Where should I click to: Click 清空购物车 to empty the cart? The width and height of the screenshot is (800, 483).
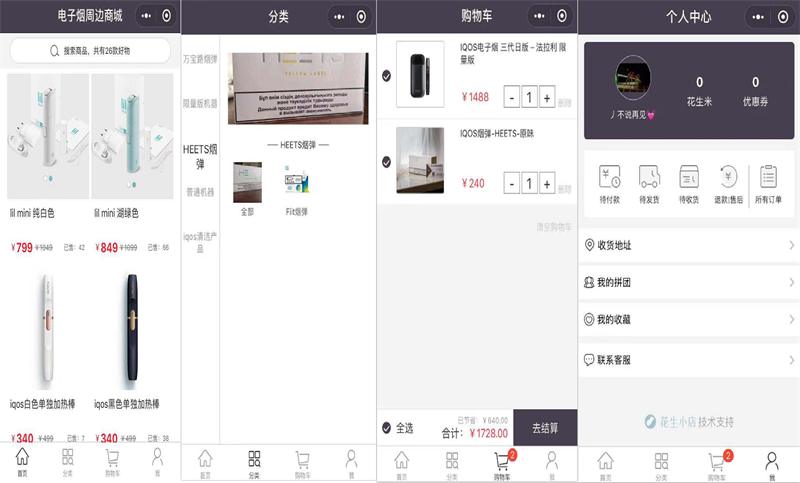(553, 226)
